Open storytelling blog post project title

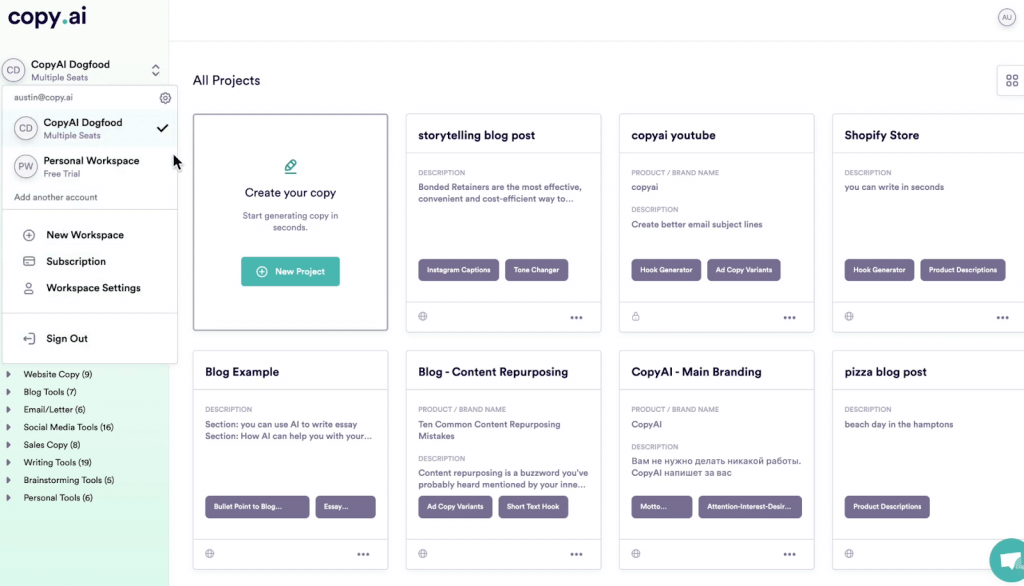476,135
